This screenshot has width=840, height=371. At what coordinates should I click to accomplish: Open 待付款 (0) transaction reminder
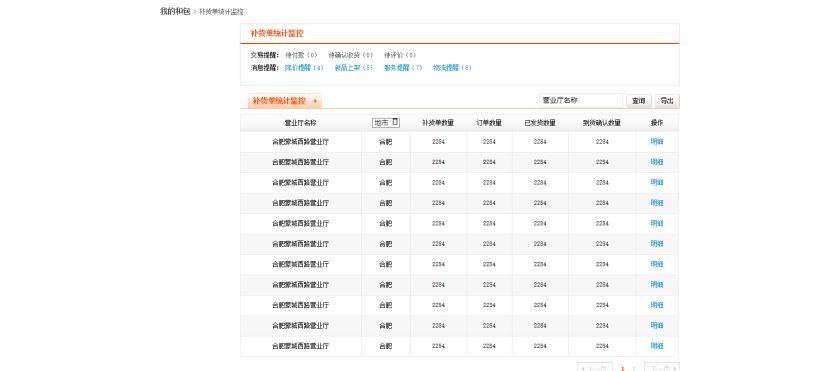[301, 55]
